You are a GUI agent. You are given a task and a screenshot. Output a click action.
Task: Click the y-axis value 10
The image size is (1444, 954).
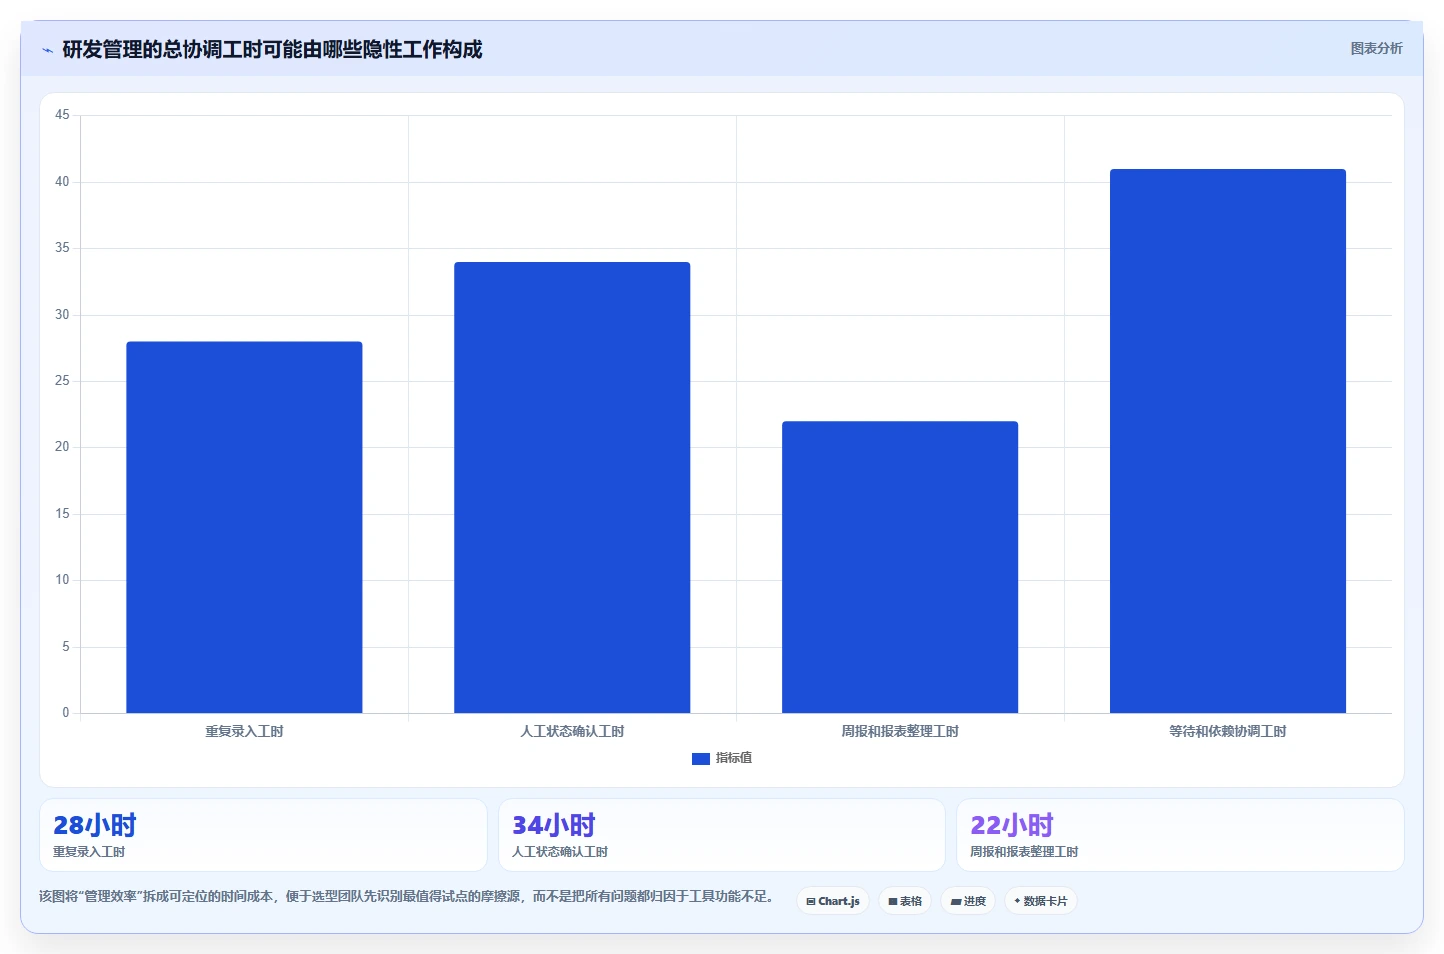pyautogui.click(x=62, y=580)
